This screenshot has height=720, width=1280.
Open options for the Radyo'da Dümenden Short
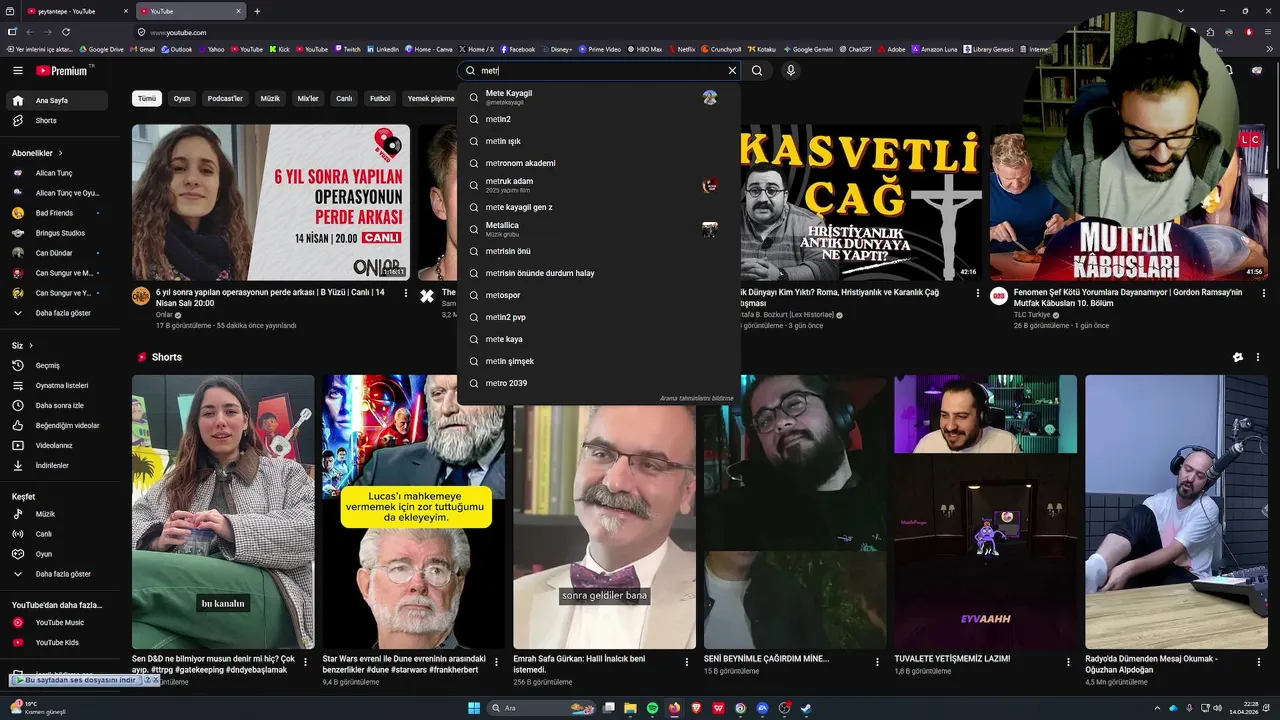tap(1259, 662)
